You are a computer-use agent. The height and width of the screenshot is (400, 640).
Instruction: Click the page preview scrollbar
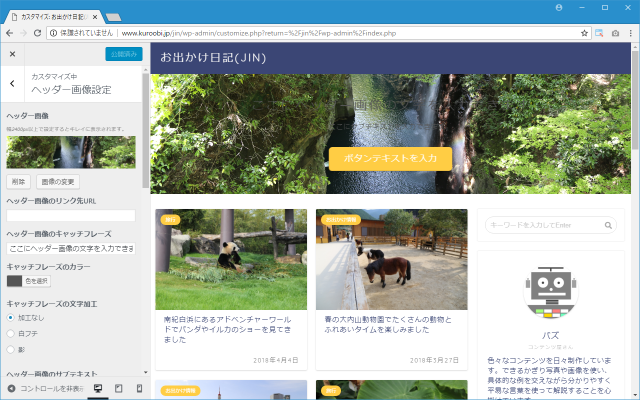635,100
